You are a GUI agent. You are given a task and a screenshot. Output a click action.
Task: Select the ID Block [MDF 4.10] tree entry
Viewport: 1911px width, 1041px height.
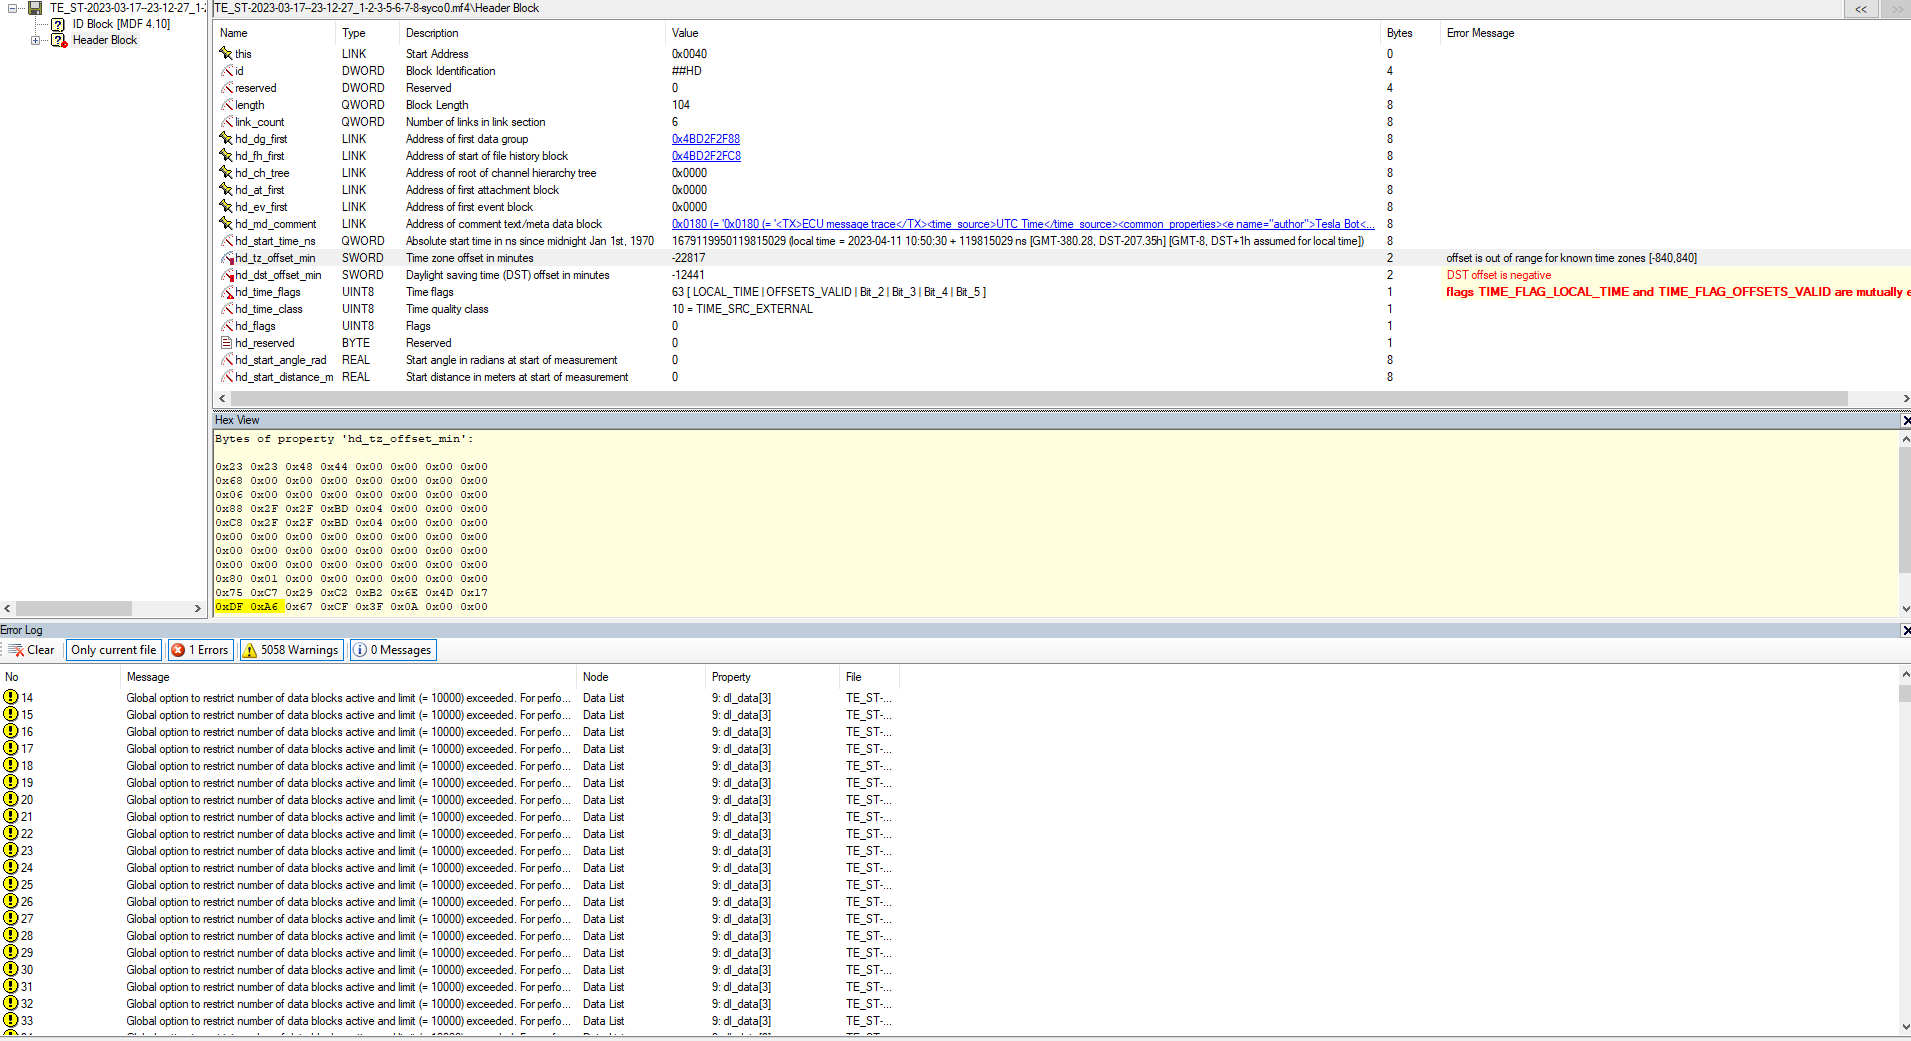click(117, 23)
